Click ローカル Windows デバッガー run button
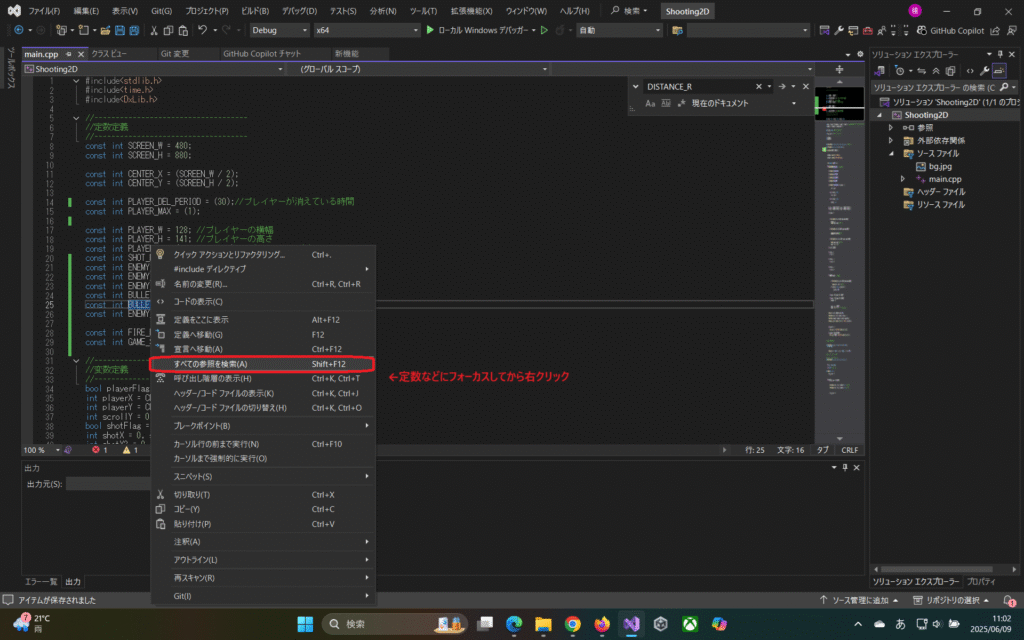1024x640 pixels. point(480,30)
